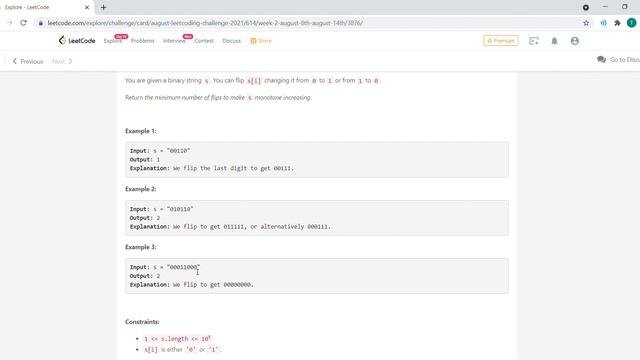Click the Premium button
640x360 pixels.
[501, 41]
